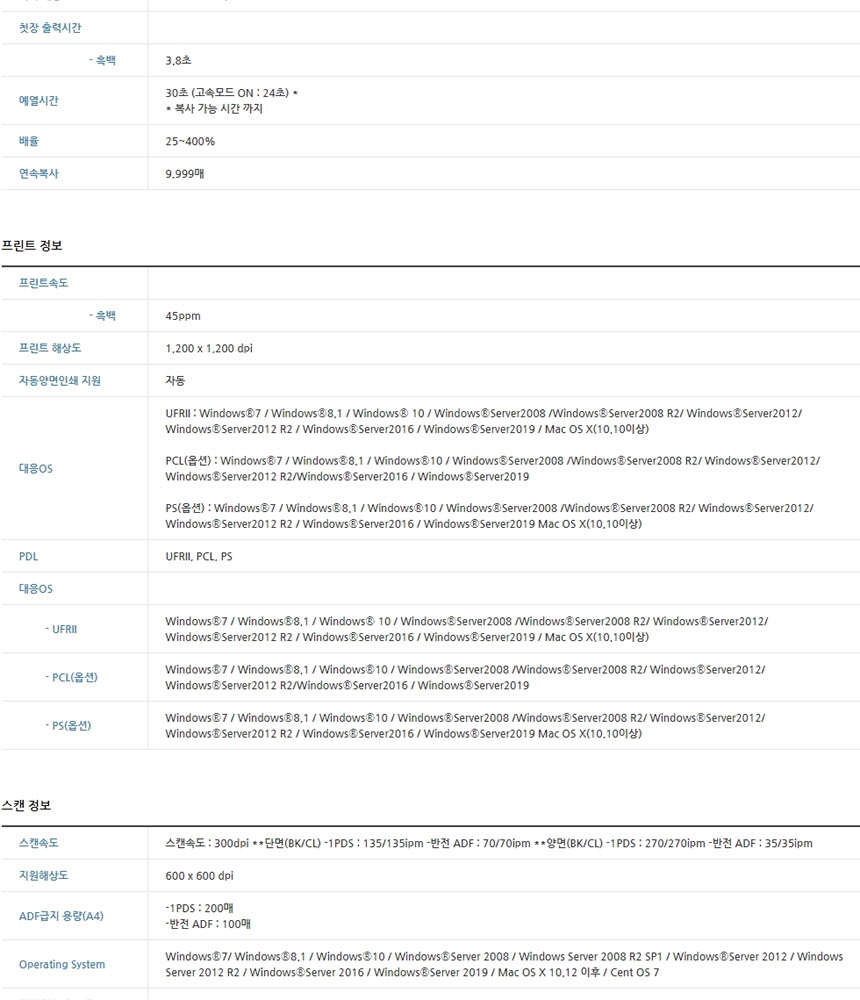This screenshot has height=1000, width=860.
Task: Click the 프린트 정보 section heading
Action: click(32, 246)
